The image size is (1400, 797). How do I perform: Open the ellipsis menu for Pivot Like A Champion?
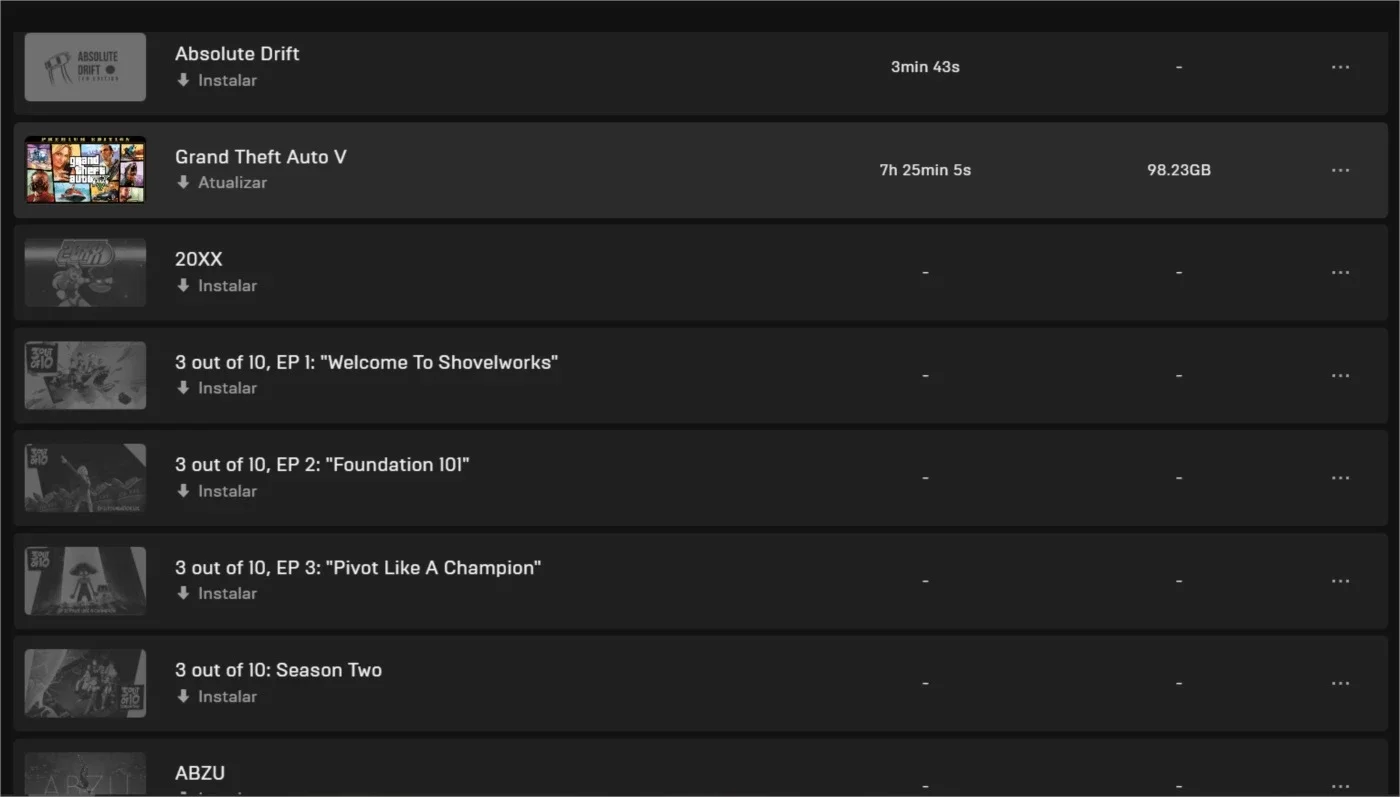[1340, 581]
